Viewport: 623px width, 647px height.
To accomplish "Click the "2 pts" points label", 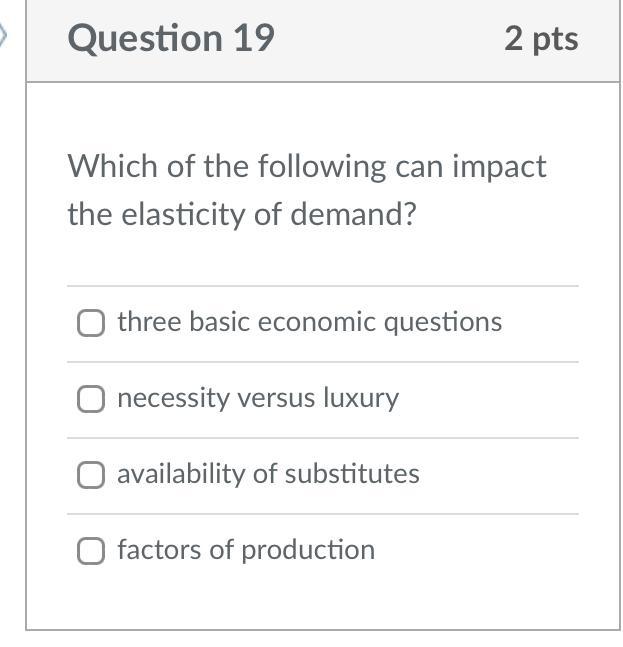I will (x=541, y=38).
